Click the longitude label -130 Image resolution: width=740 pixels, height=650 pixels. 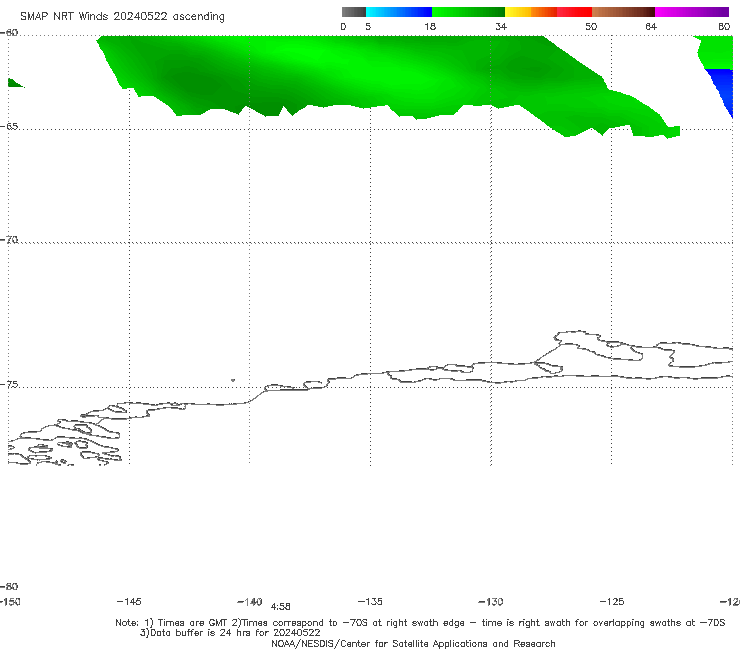[491, 601]
